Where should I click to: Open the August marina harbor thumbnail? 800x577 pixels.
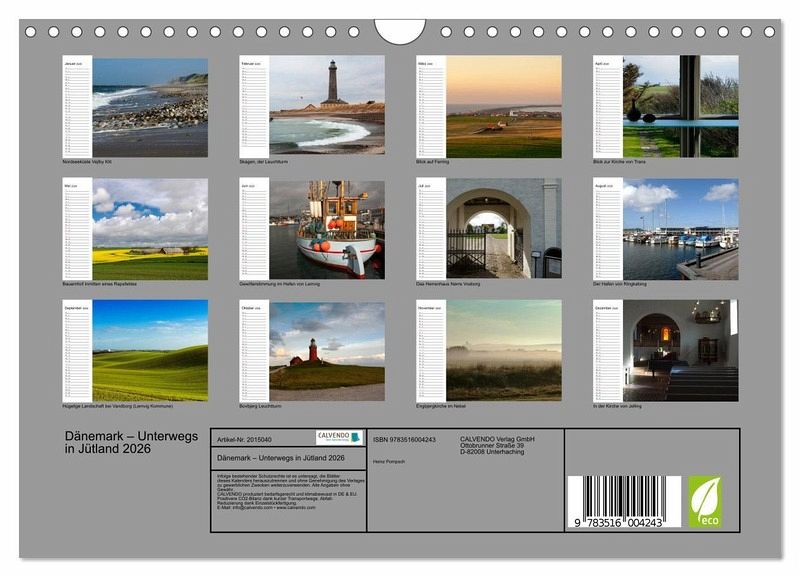(681, 229)
